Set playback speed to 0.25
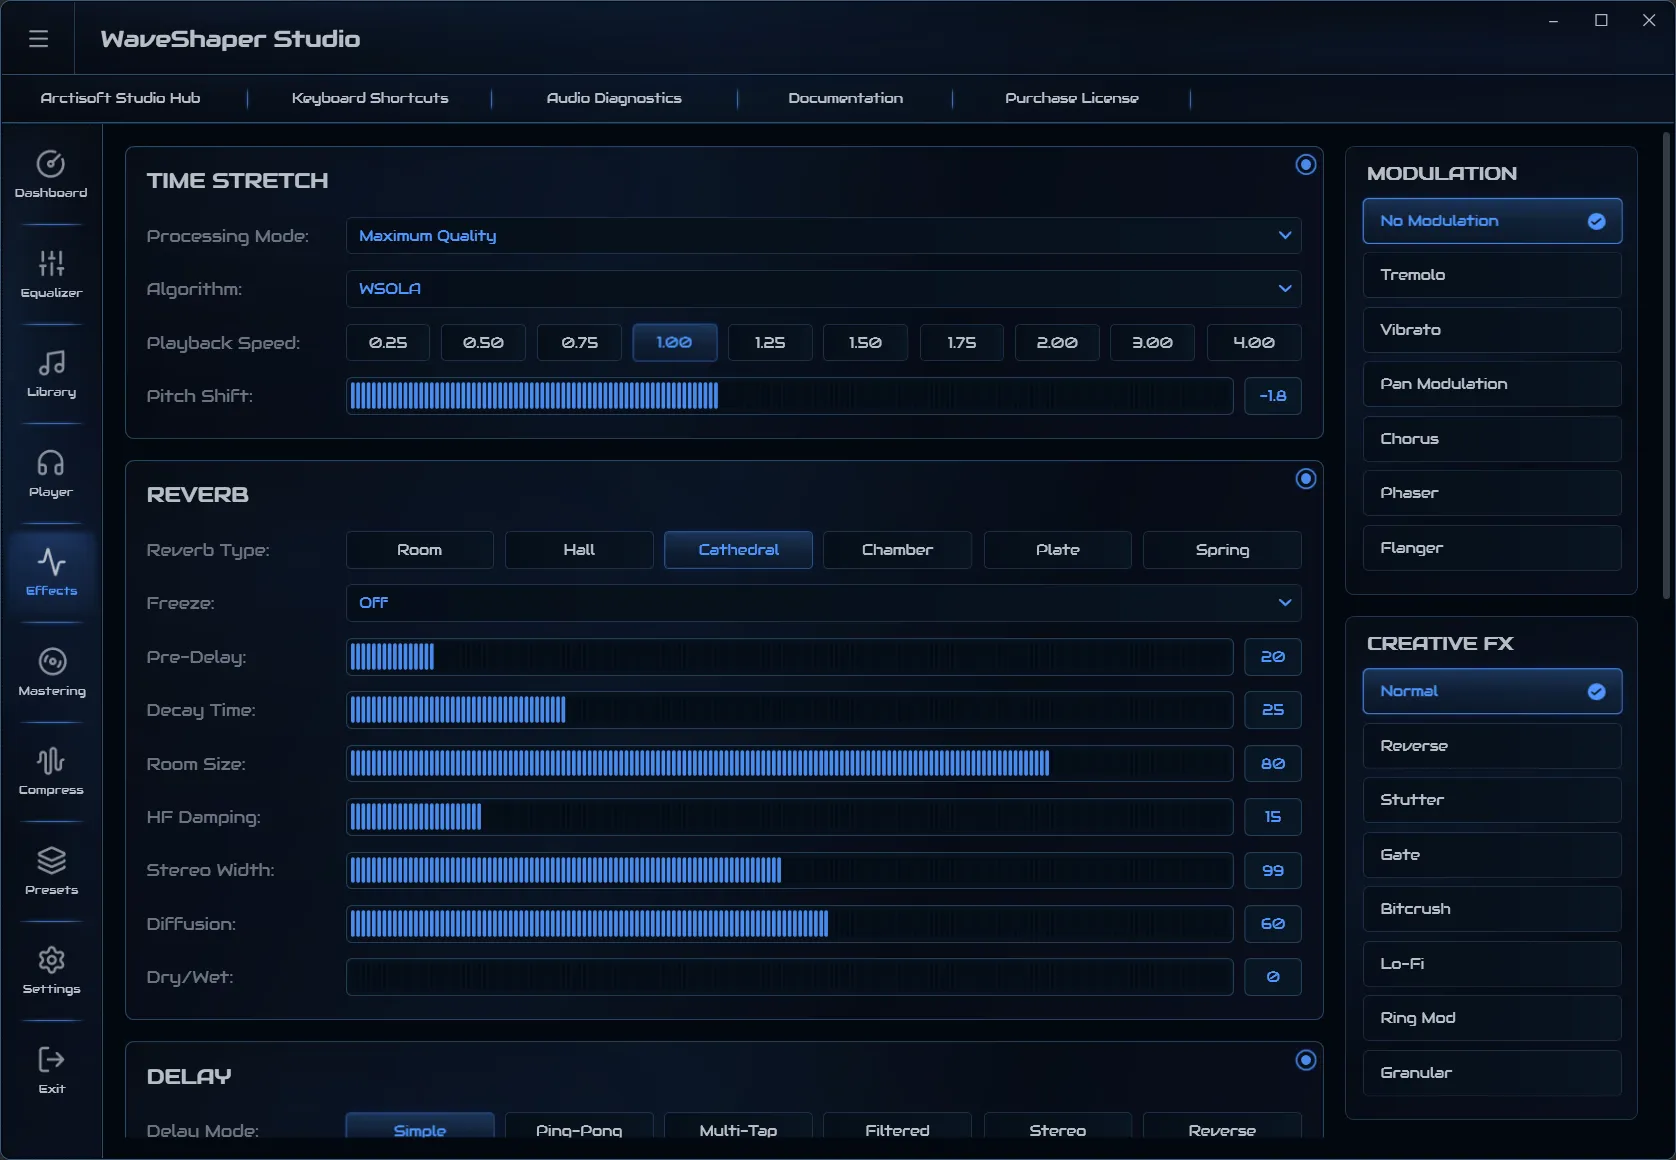This screenshot has width=1676, height=1160. tap(388, 342)
